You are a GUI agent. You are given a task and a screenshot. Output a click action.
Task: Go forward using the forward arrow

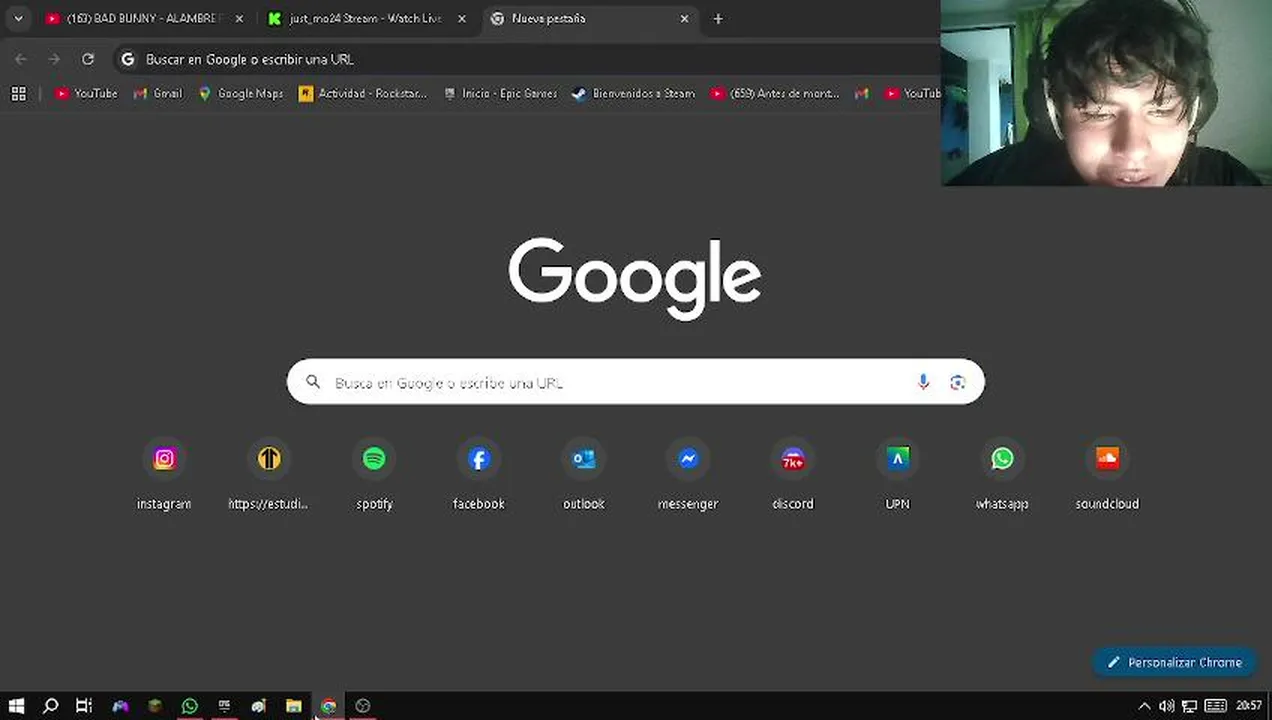[x=54, y=59]
